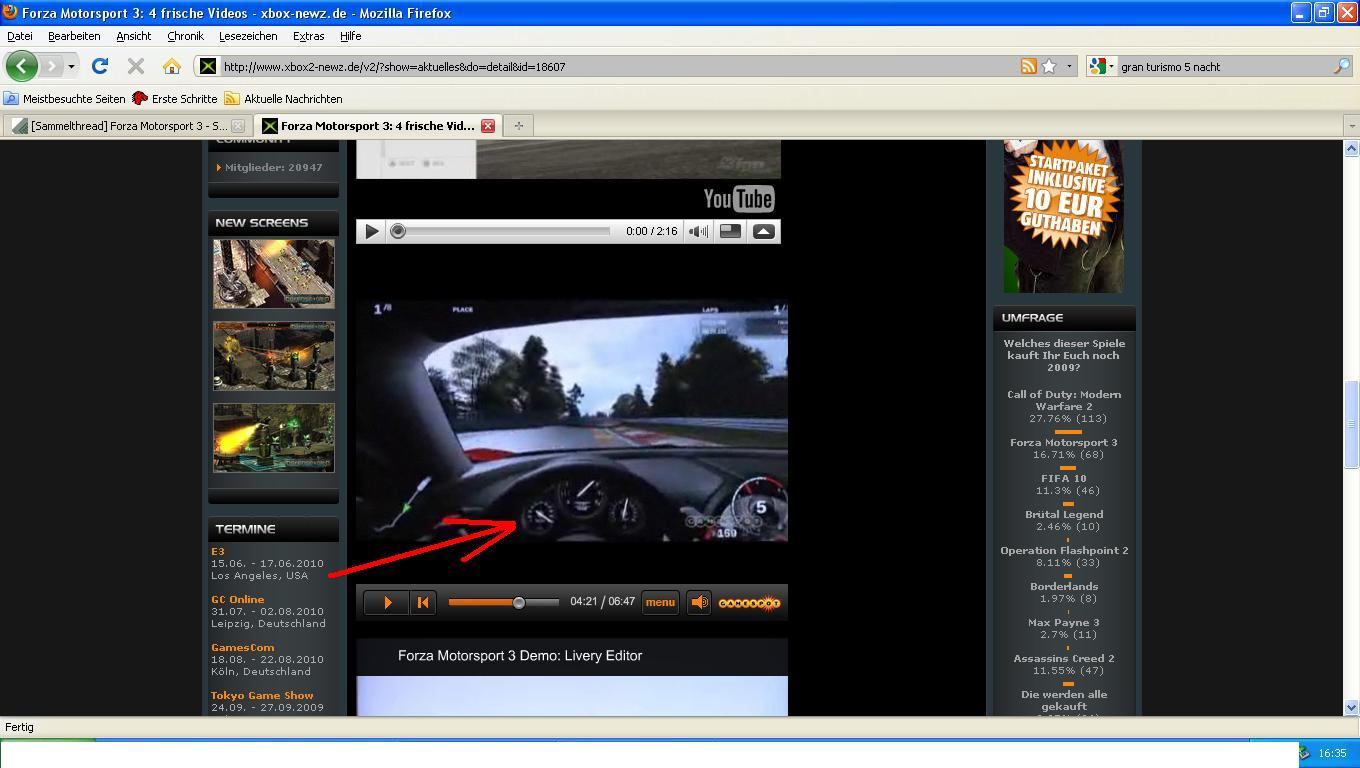Open the GC Online event link
Viewport: 1360px width, 768px height.
(x=238, y=599)
